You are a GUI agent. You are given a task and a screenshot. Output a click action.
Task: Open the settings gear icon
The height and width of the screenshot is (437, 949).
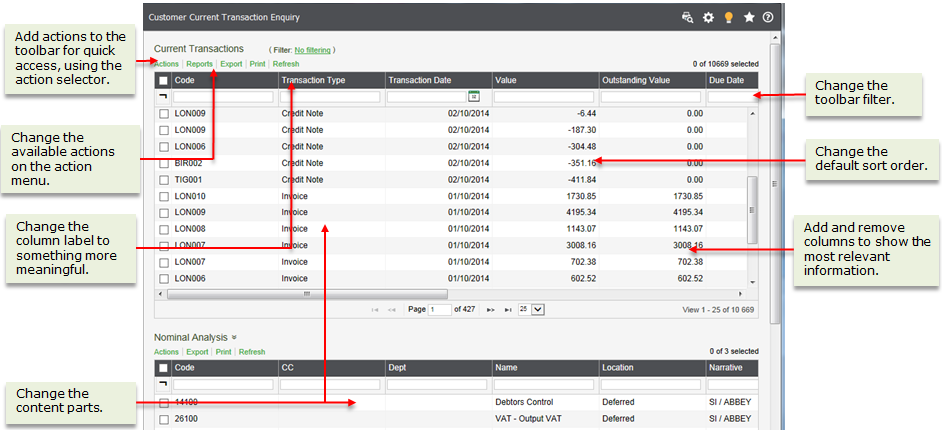[x=708, y=18]
